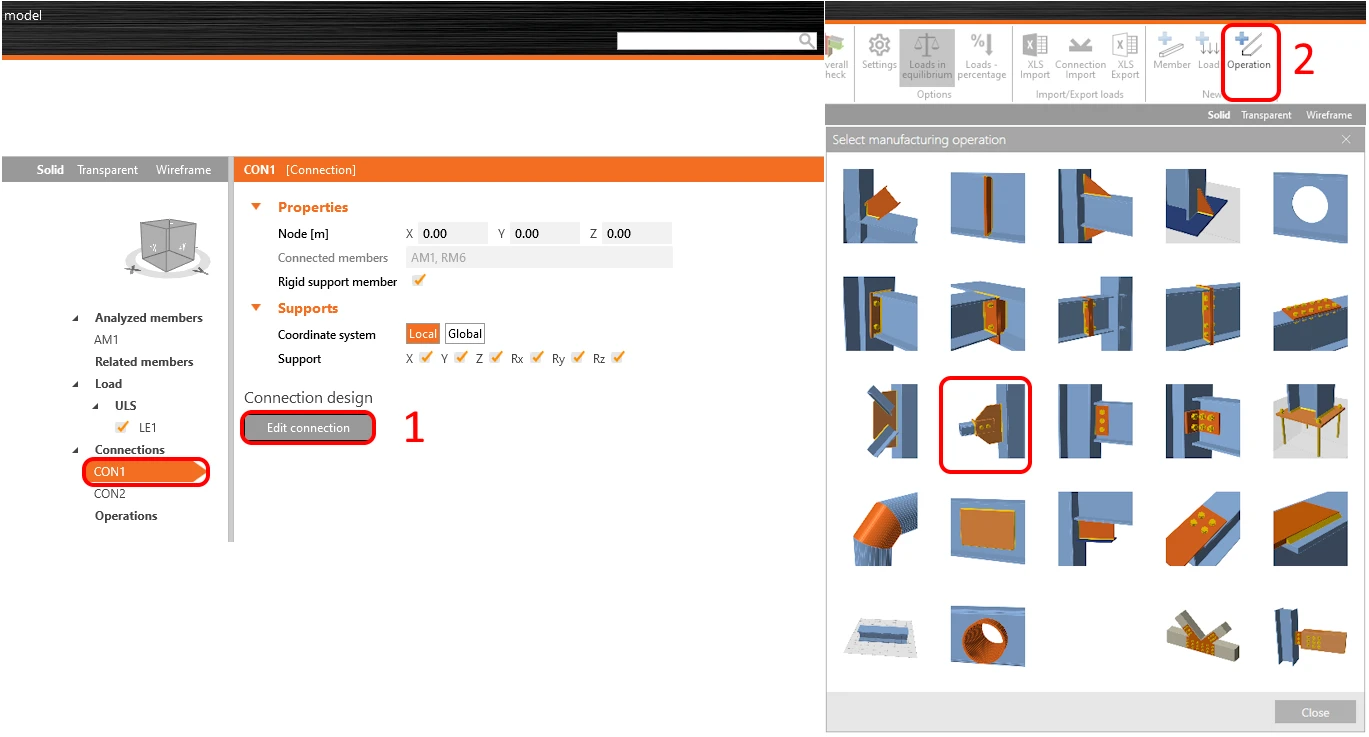Viewport: 1369px width, 737px height.
Task: Uncheck the Rigid support member checkbox
Action: pos(419,281)
